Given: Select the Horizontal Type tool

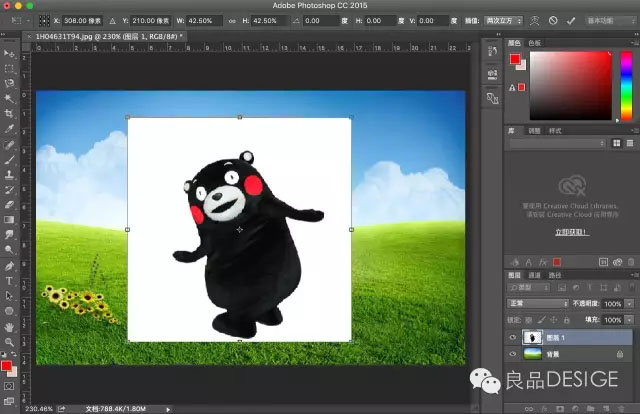Looking at the screenshot, I should coord(9,281).
